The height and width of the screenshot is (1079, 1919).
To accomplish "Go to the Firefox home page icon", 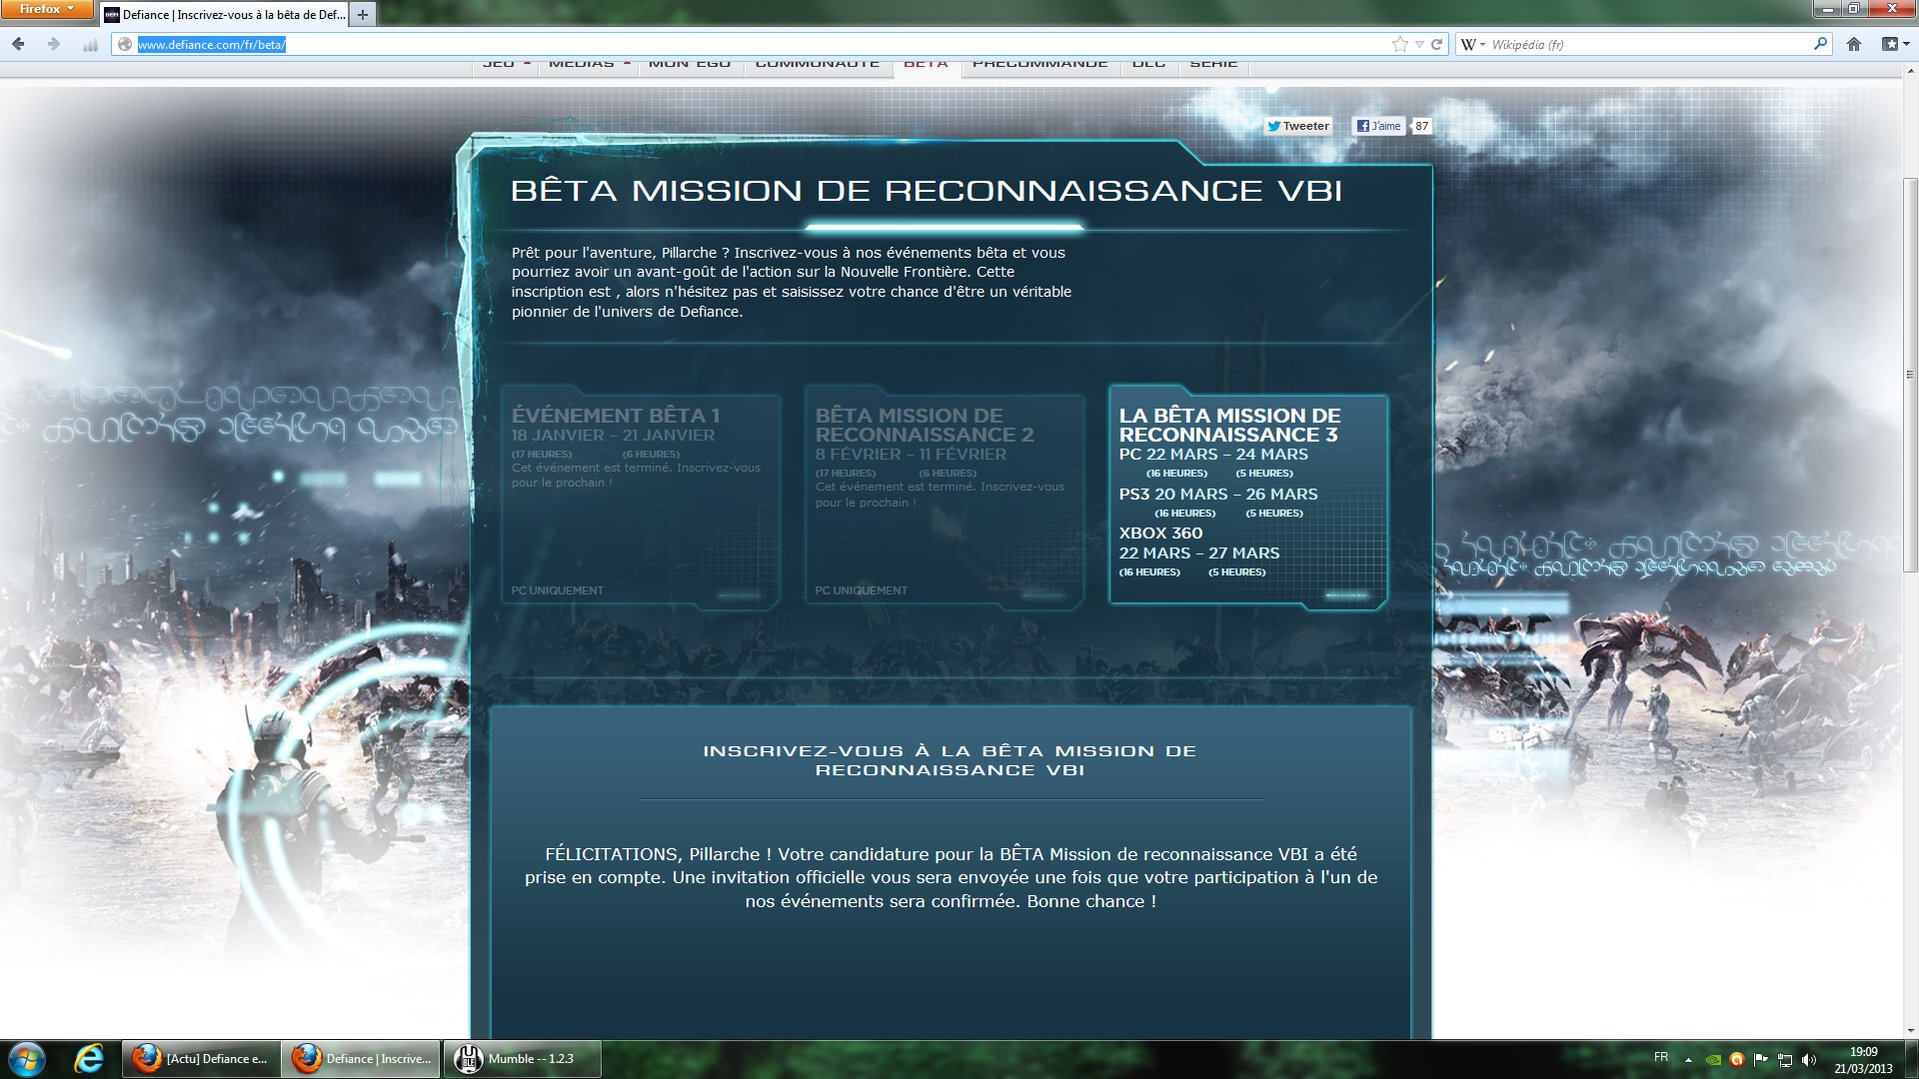I will [x=1854, y=44].
